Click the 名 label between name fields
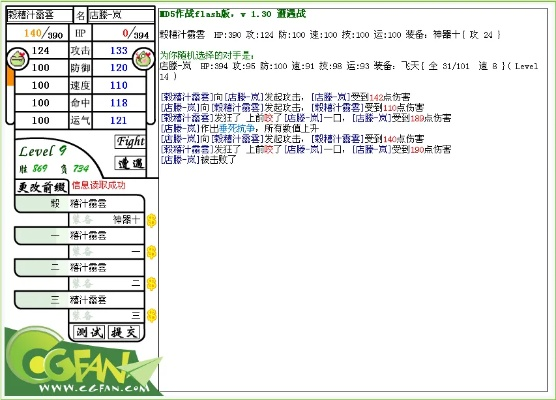This screenshot has width=556, height=400. click(x=80, y=15)
